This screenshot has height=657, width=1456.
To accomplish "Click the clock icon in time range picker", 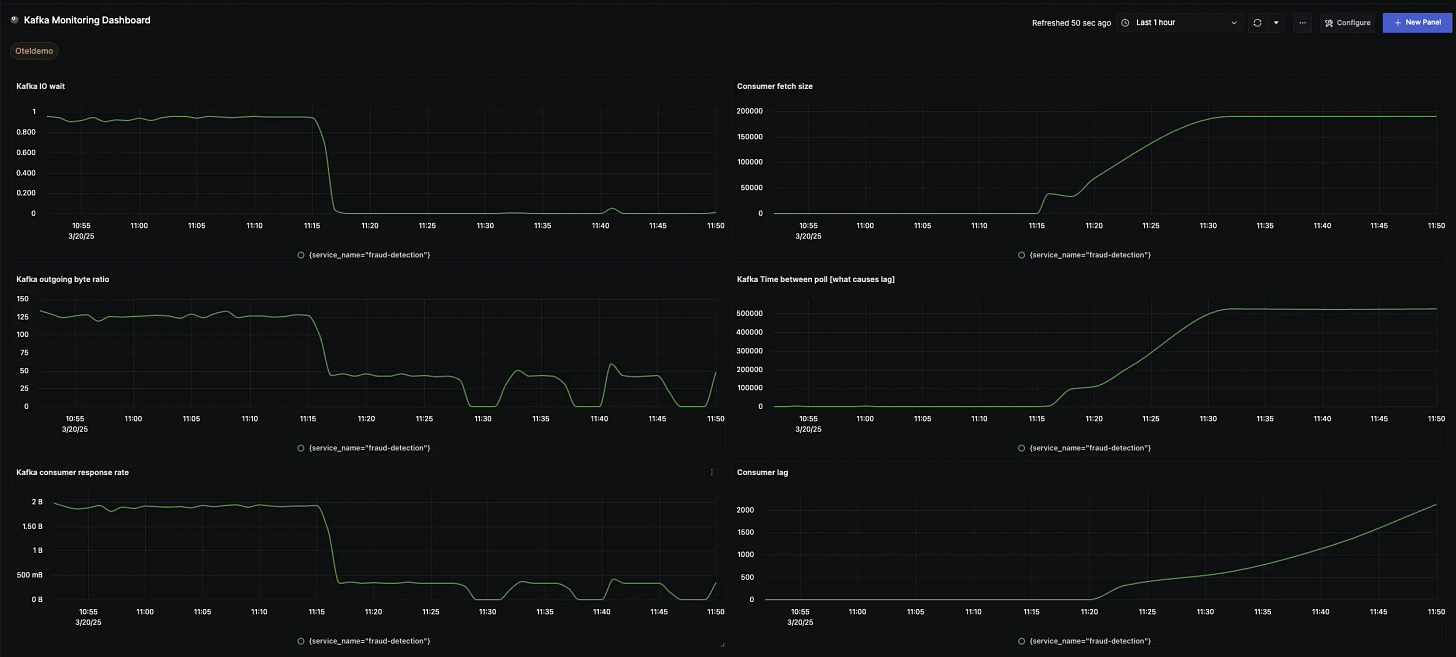I will [1125, 22].
